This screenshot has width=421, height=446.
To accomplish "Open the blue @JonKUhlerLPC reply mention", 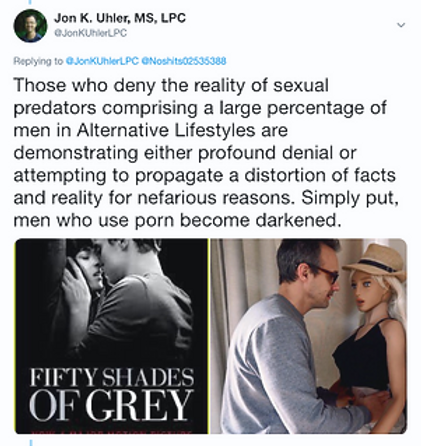I will [102, 61].
